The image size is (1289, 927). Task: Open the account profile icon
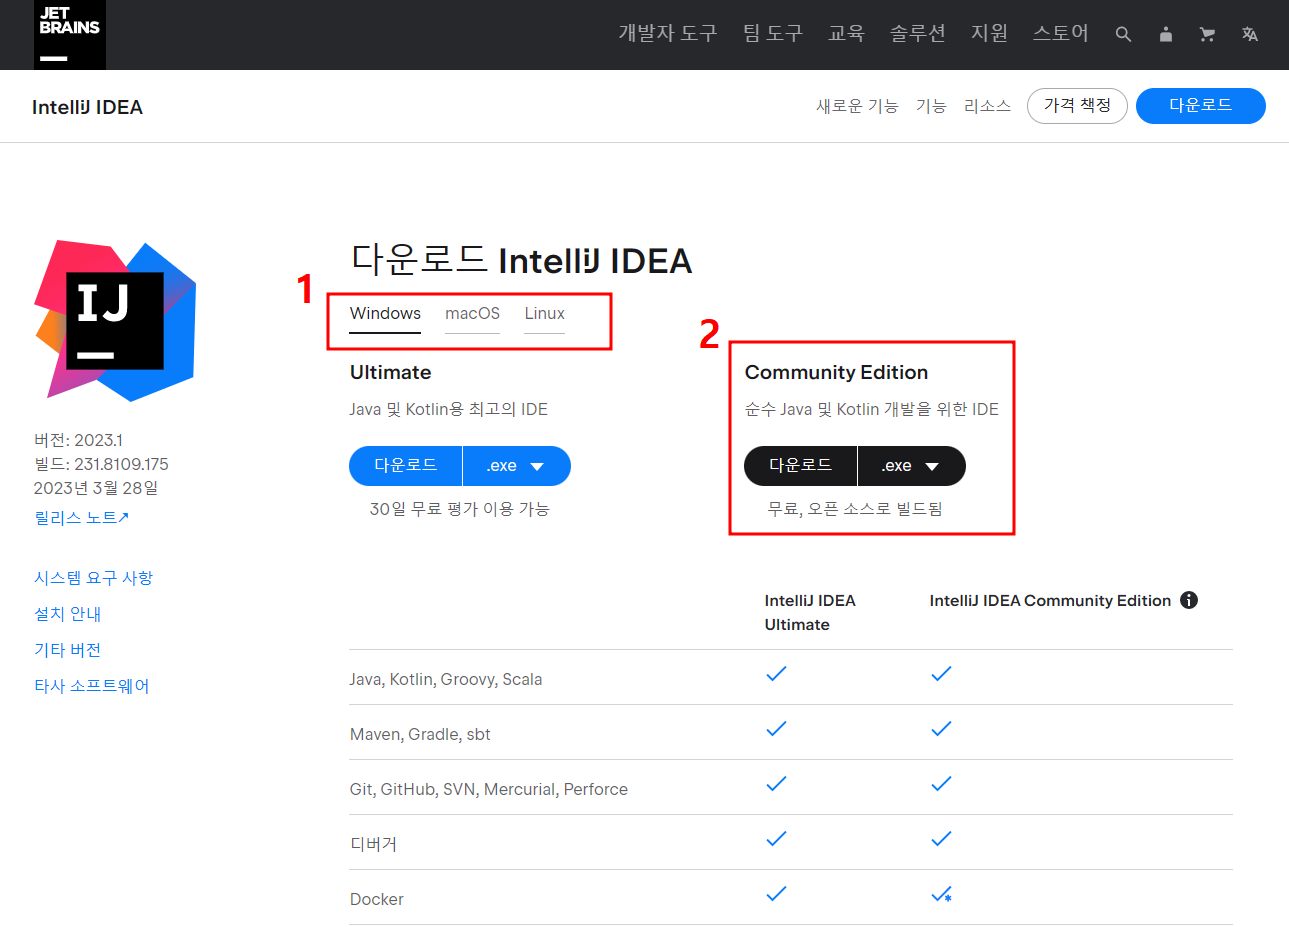1165,34
